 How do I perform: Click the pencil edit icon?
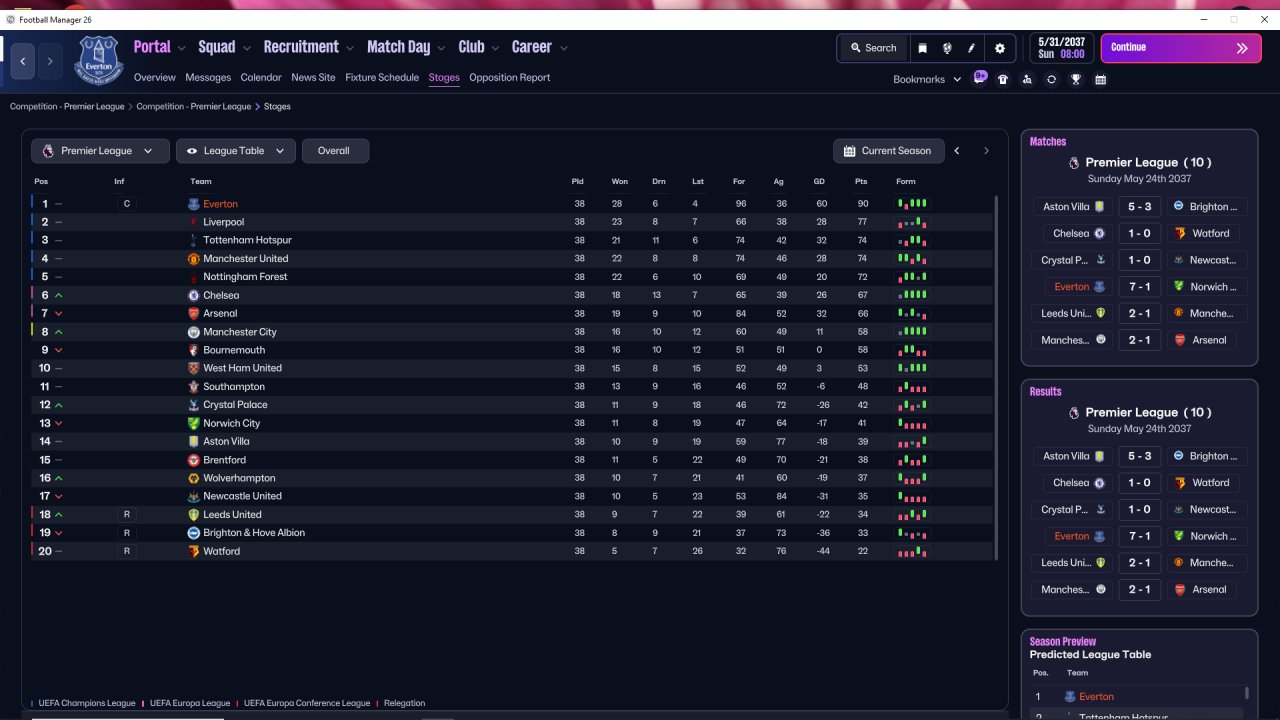point(971,48)
